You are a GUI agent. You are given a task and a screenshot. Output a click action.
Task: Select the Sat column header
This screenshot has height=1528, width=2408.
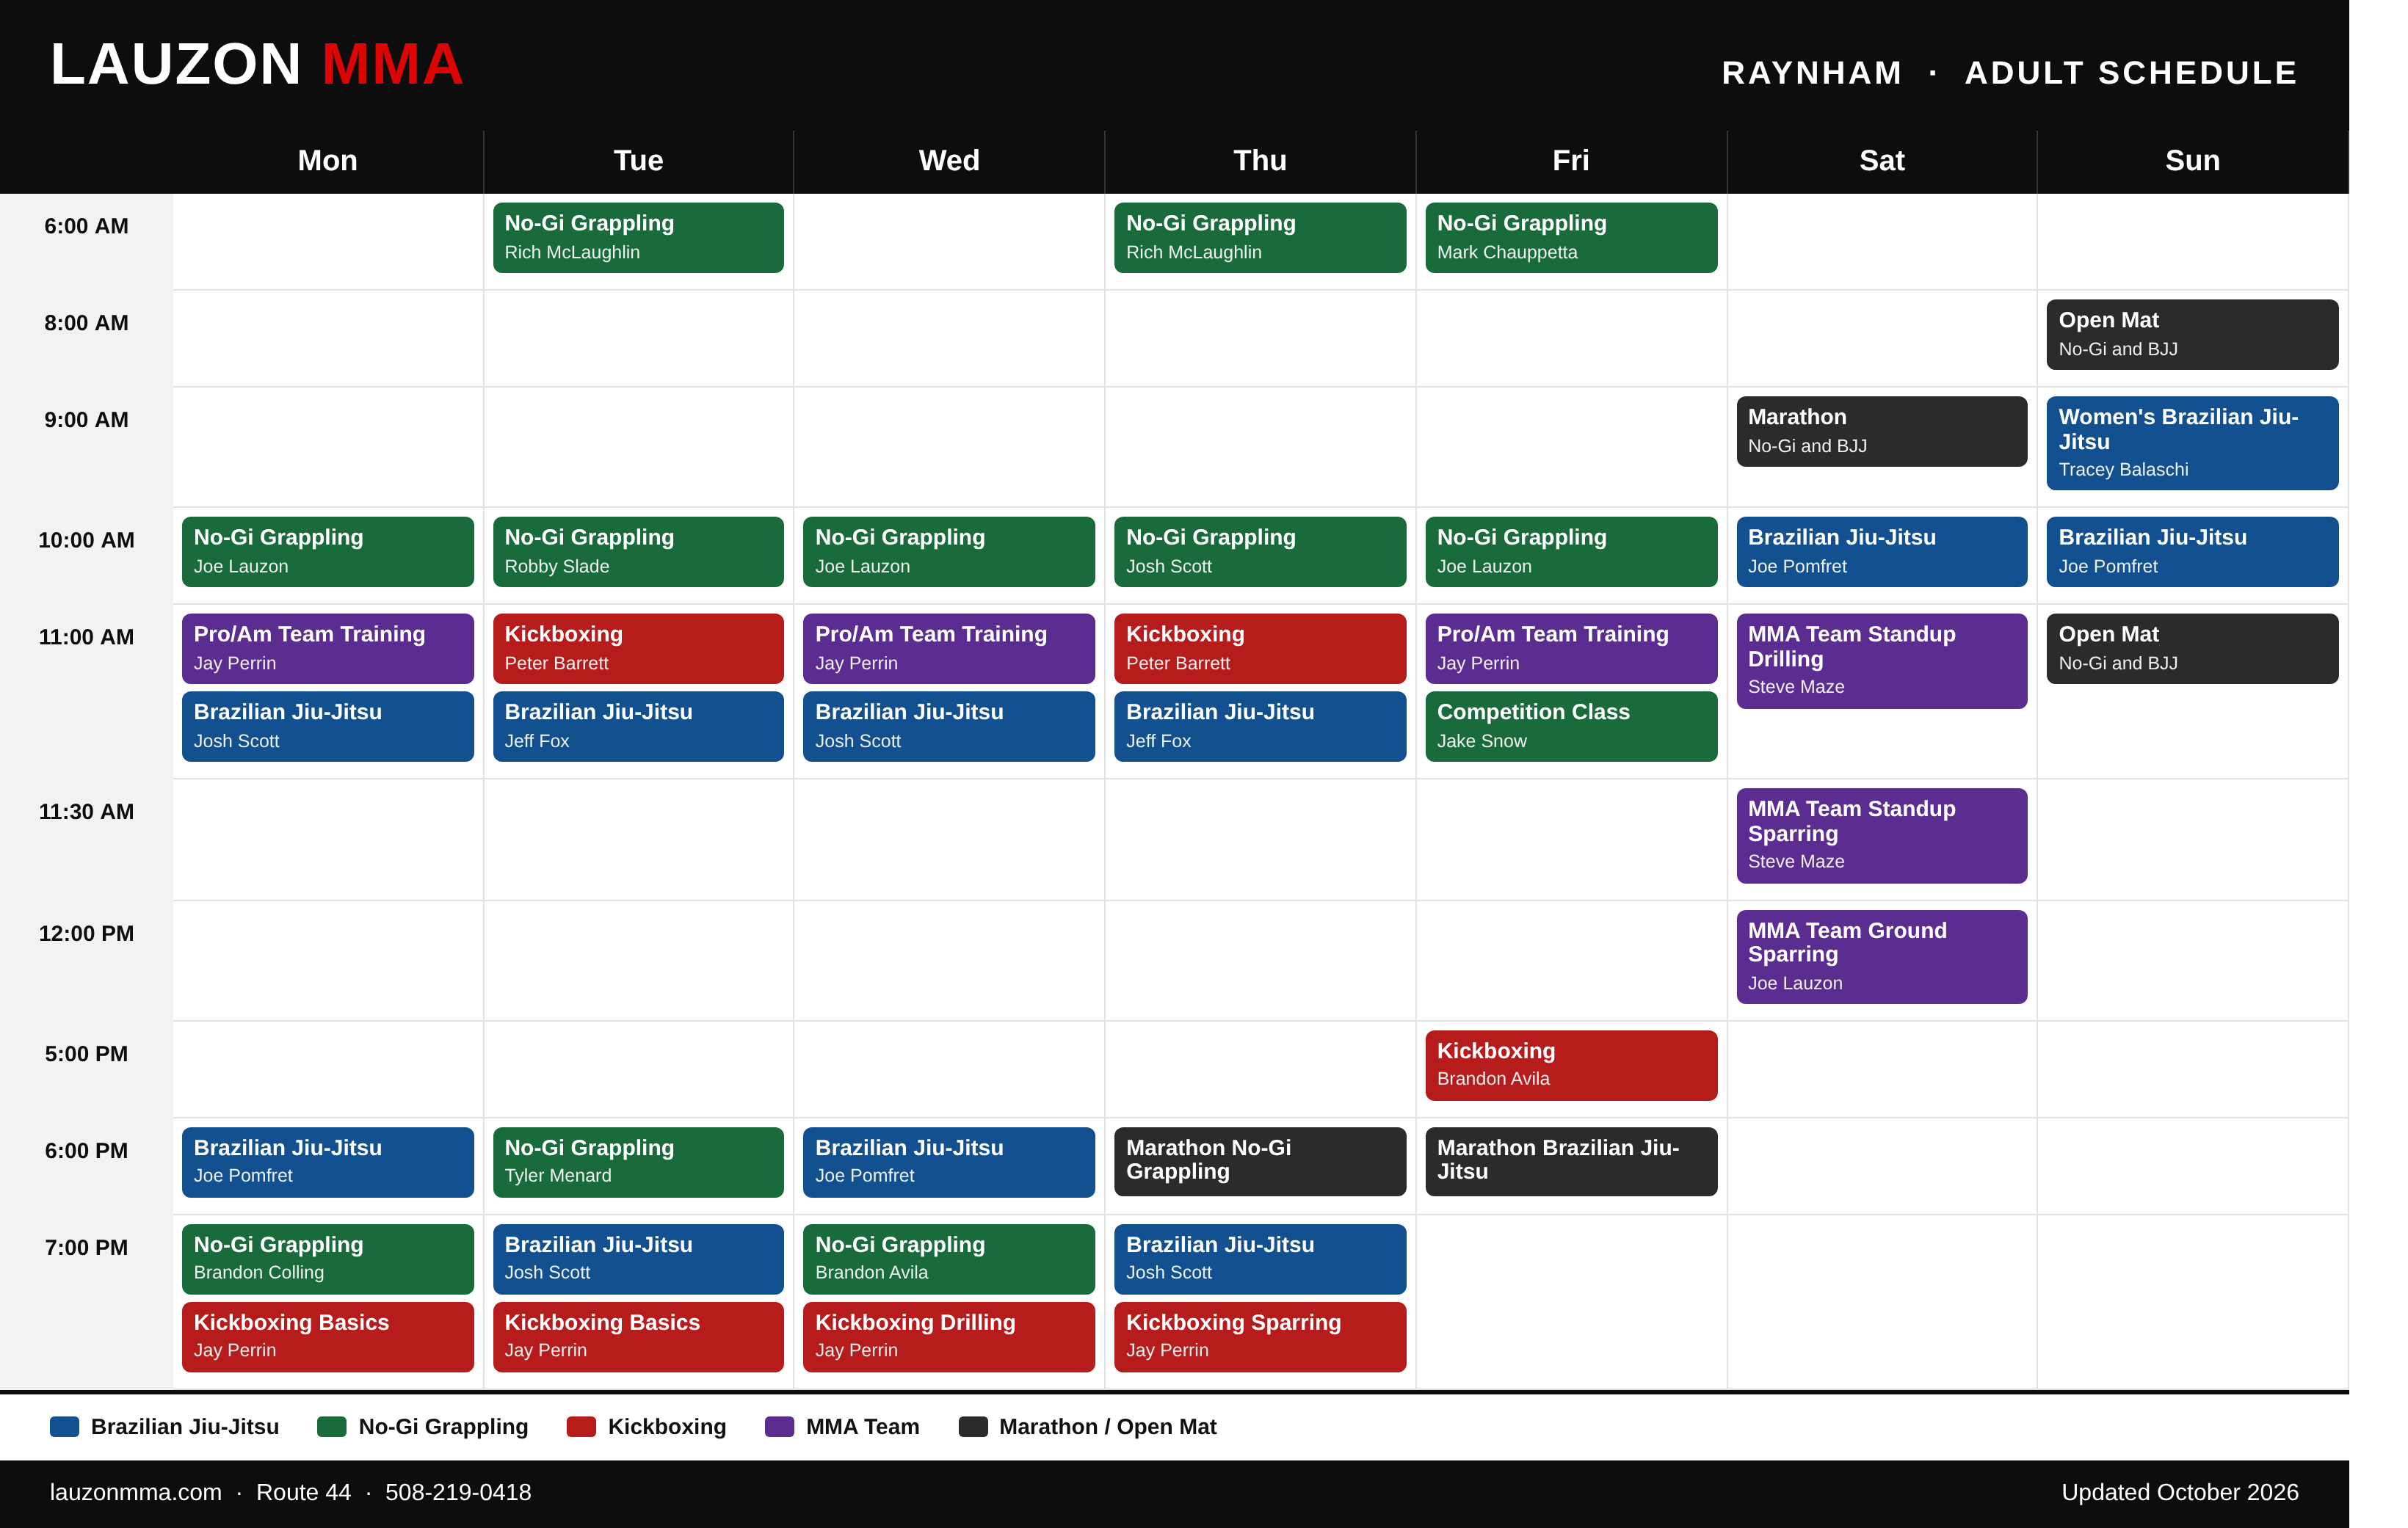point(1882,160)
